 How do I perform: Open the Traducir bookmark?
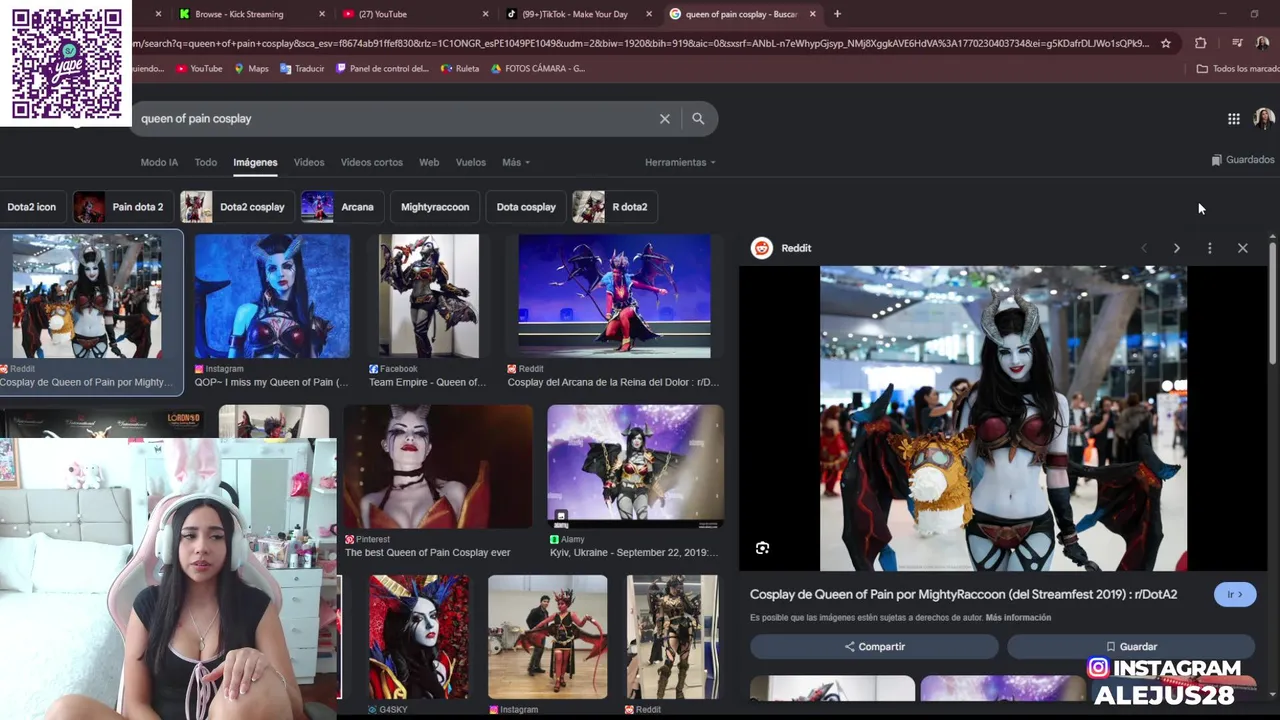tap(302, 69)
